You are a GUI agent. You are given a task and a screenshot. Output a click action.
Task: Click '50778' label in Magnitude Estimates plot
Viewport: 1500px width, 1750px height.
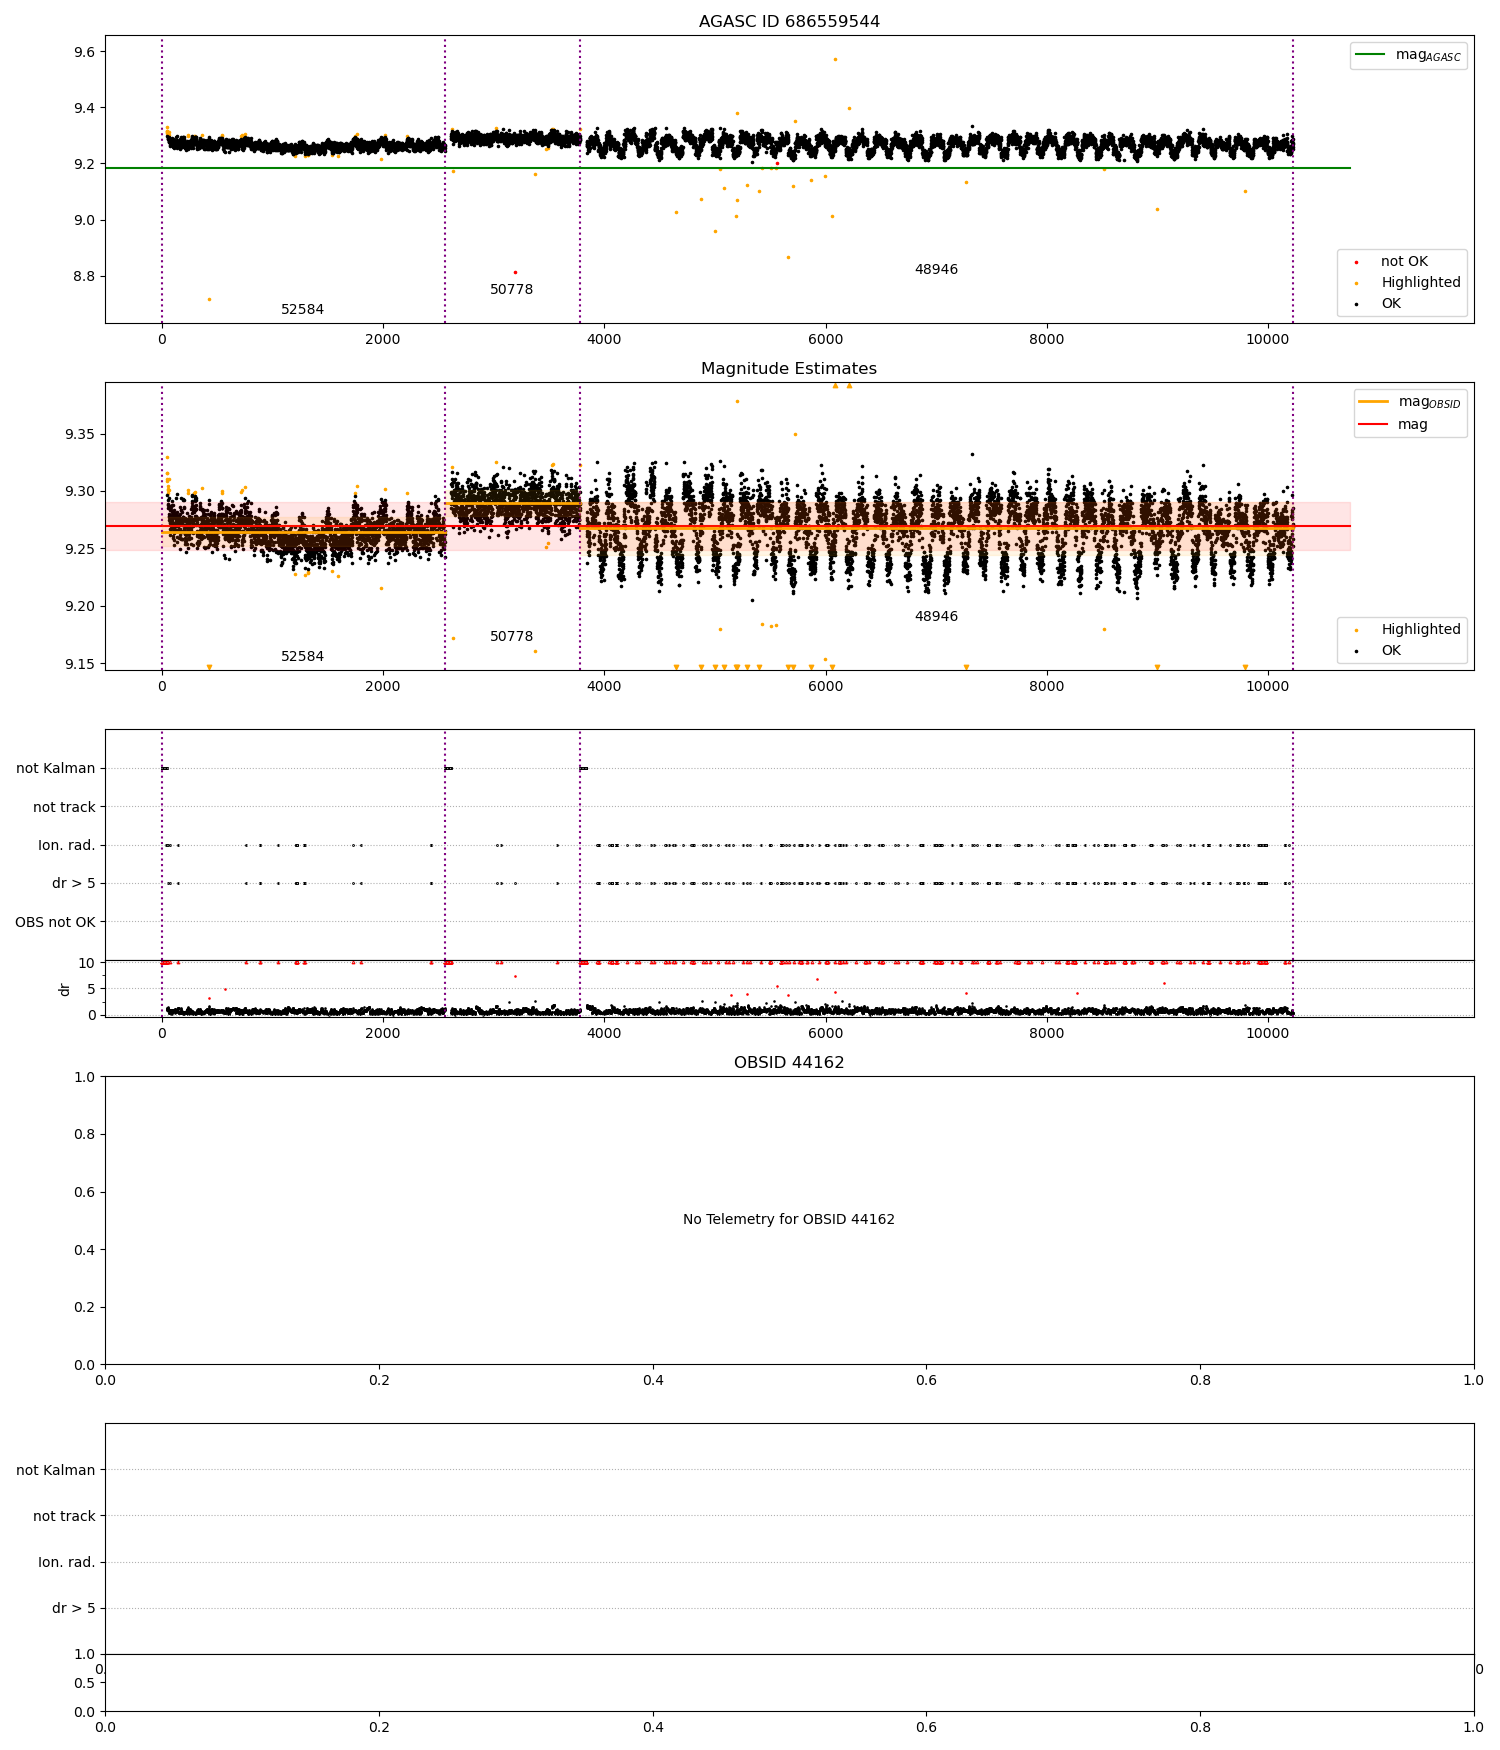[511, 637]
